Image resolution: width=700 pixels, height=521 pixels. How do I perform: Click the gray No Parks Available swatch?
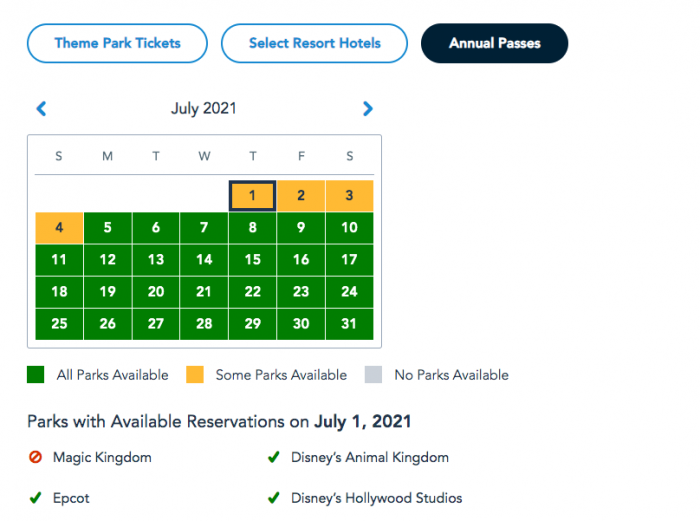point(373,375)
